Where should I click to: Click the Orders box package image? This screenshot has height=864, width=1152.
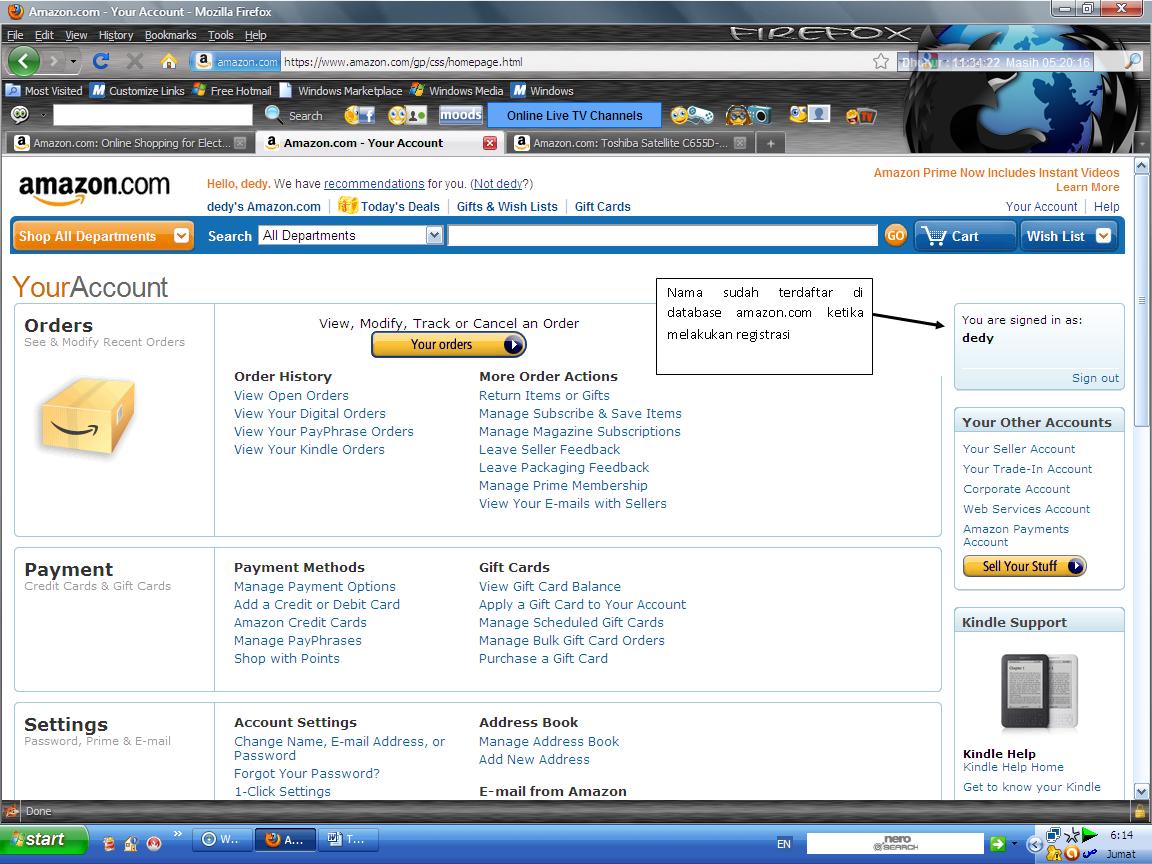click(87, 415)
